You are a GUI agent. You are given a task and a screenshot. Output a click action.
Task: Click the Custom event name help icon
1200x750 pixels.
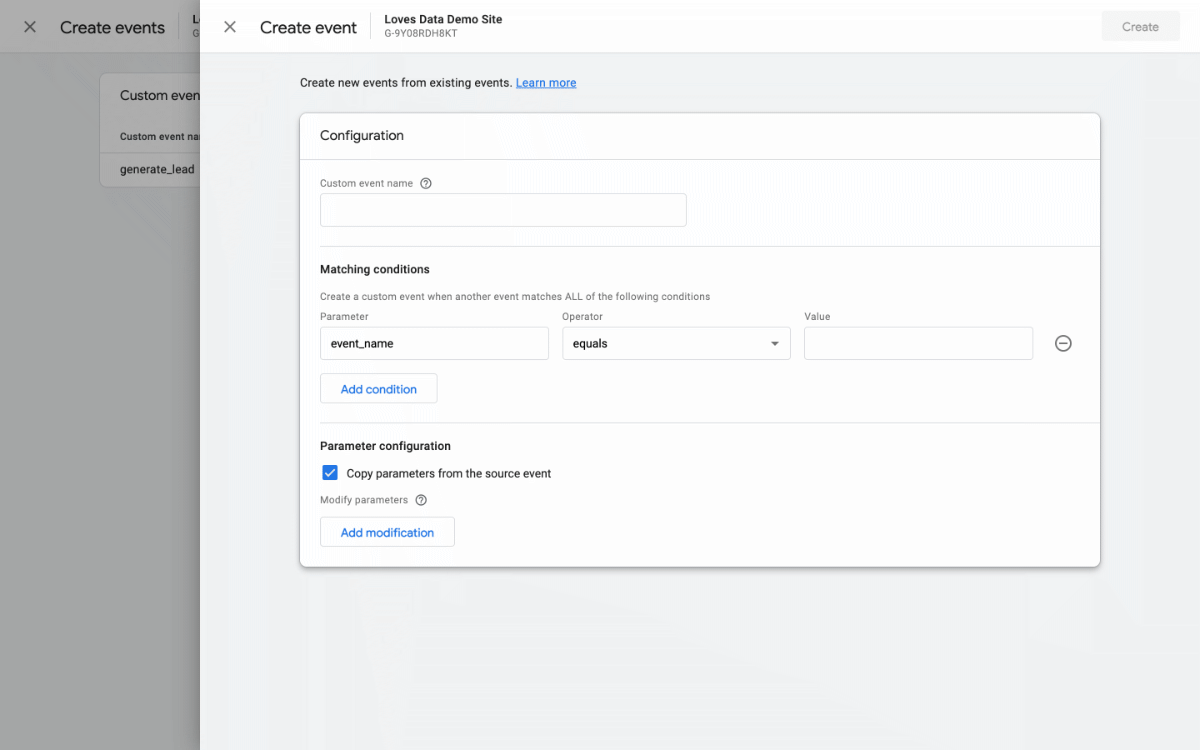click(426, 184)
